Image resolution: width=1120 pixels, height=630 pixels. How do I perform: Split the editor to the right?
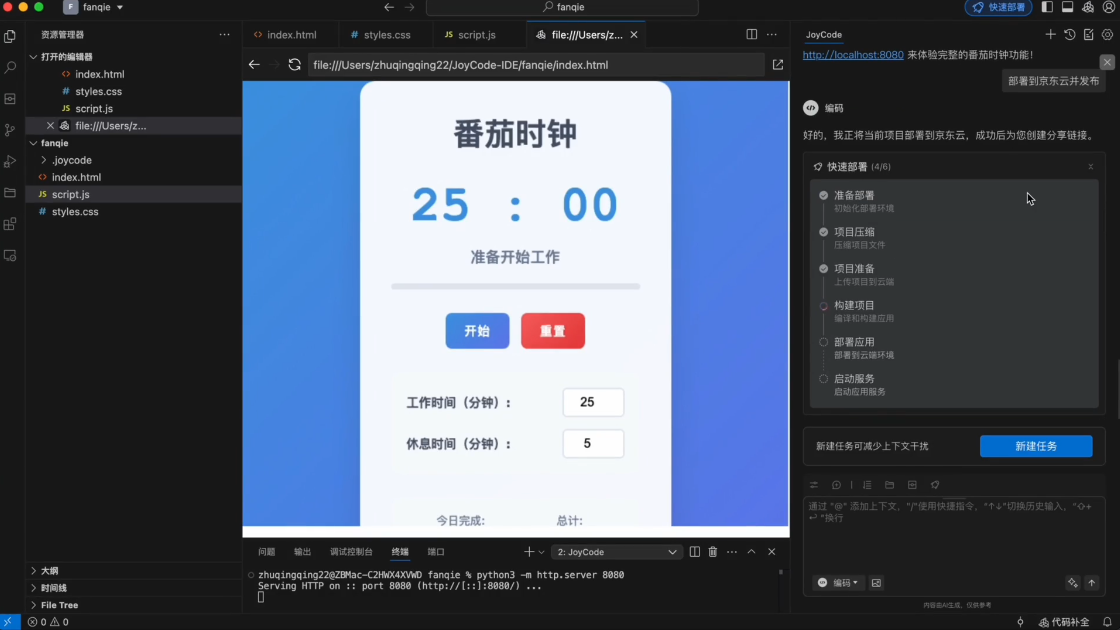tap(751, 34)
